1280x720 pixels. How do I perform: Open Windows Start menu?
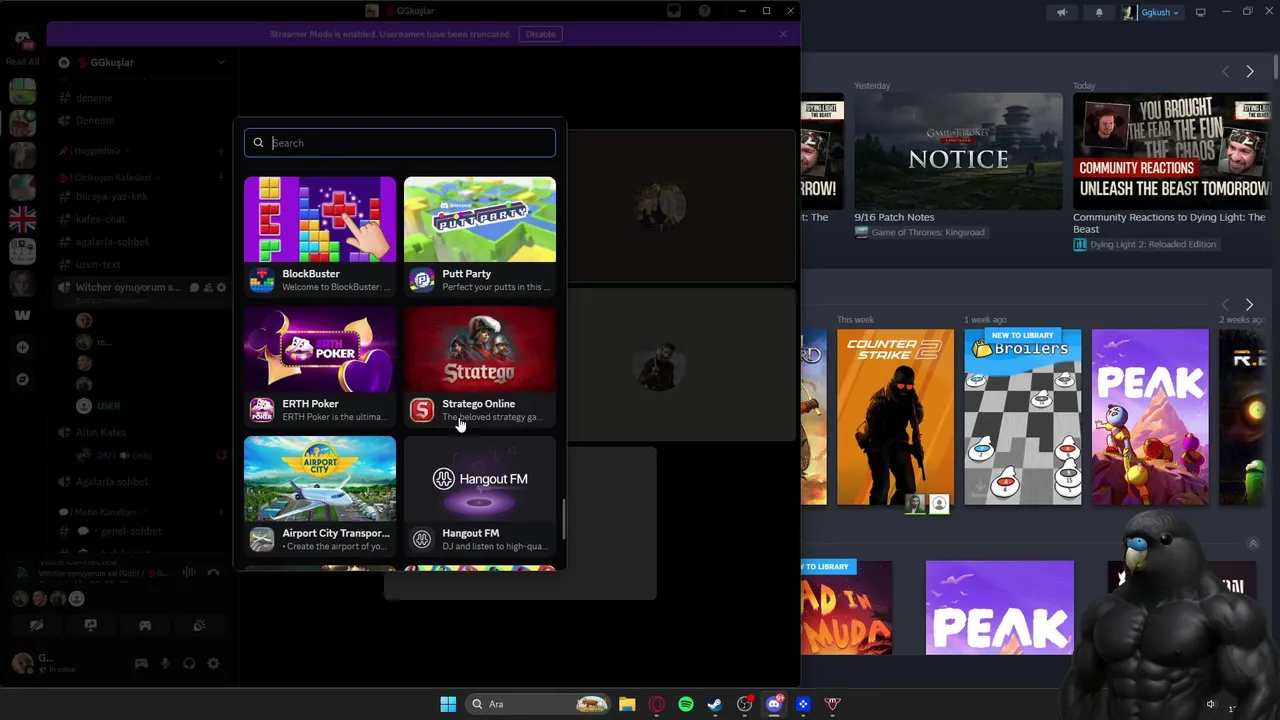click(448, 704)
